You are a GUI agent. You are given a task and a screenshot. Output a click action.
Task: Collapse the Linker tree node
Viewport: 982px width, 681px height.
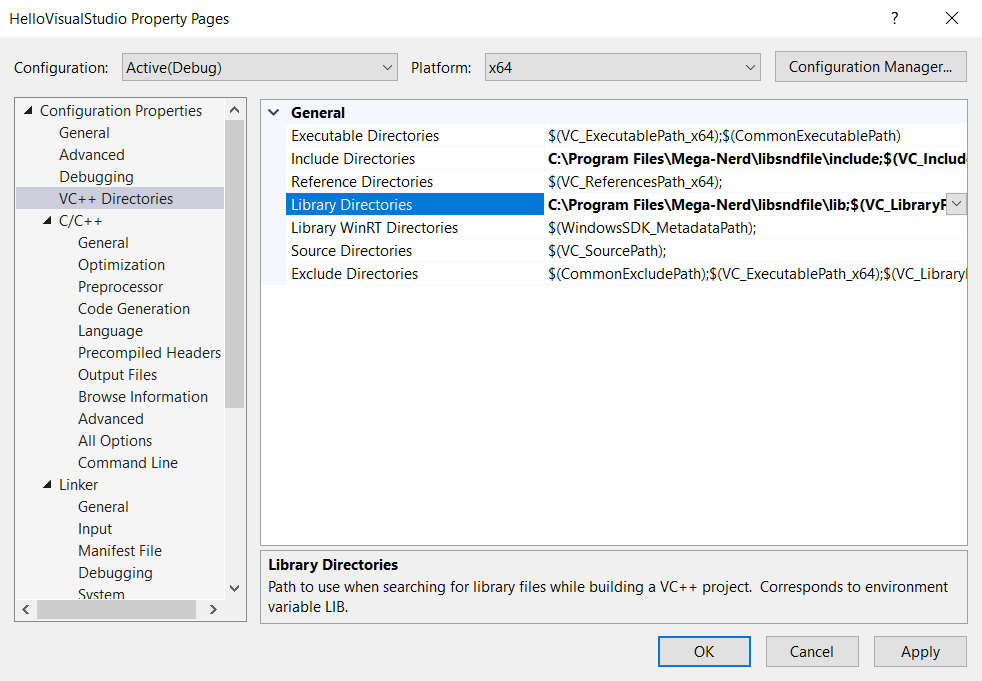pyautogui.click(x=47, y=484)
